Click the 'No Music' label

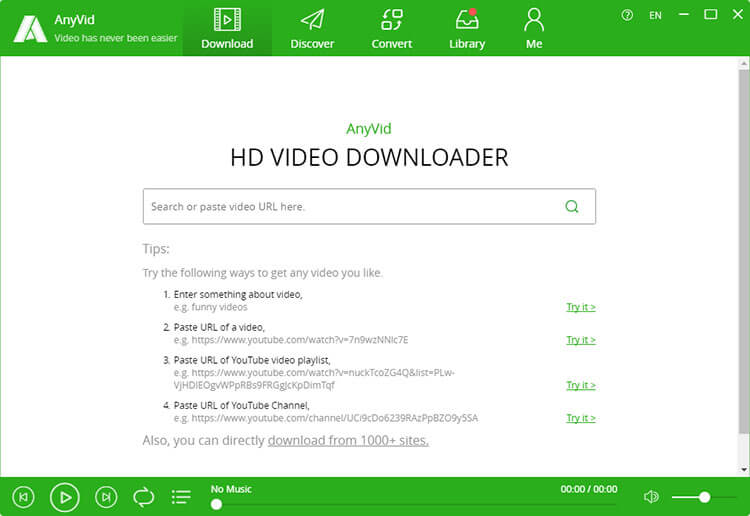pyautogui.click(x=231, y=489)
